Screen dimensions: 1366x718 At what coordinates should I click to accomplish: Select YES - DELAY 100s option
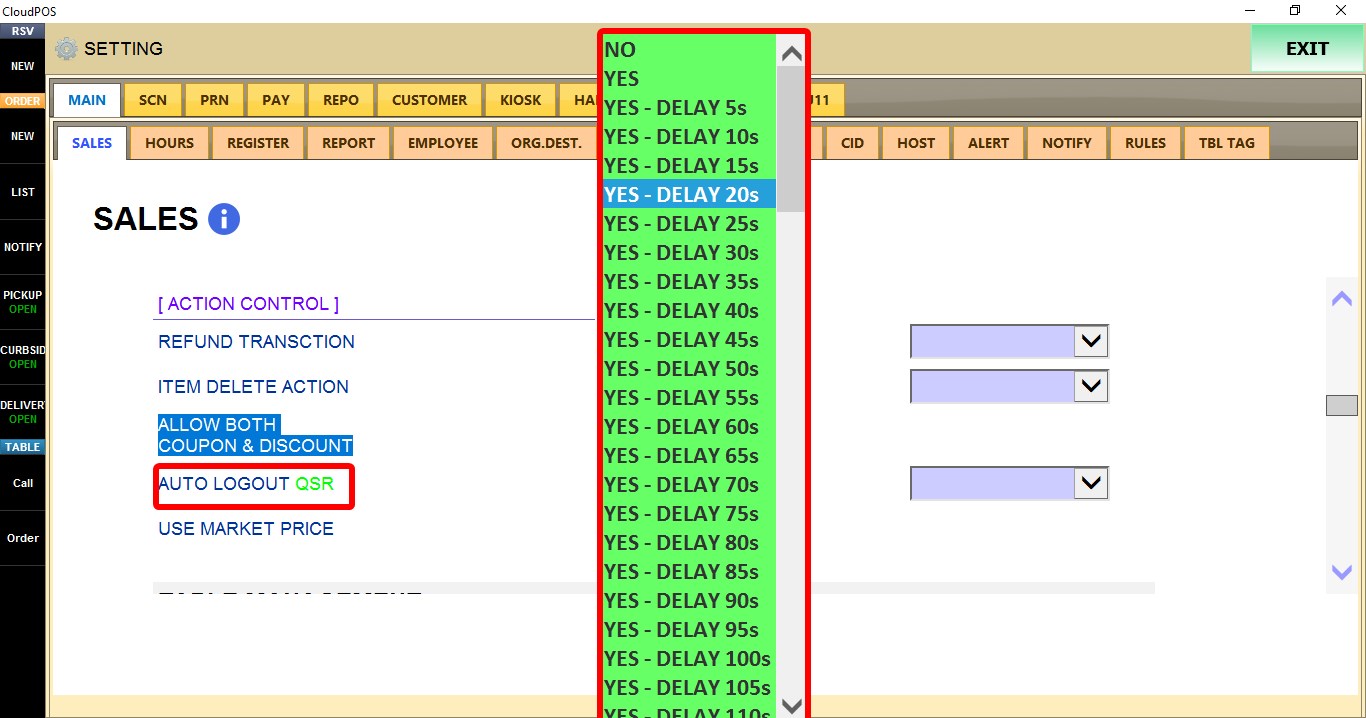[689, 658]
